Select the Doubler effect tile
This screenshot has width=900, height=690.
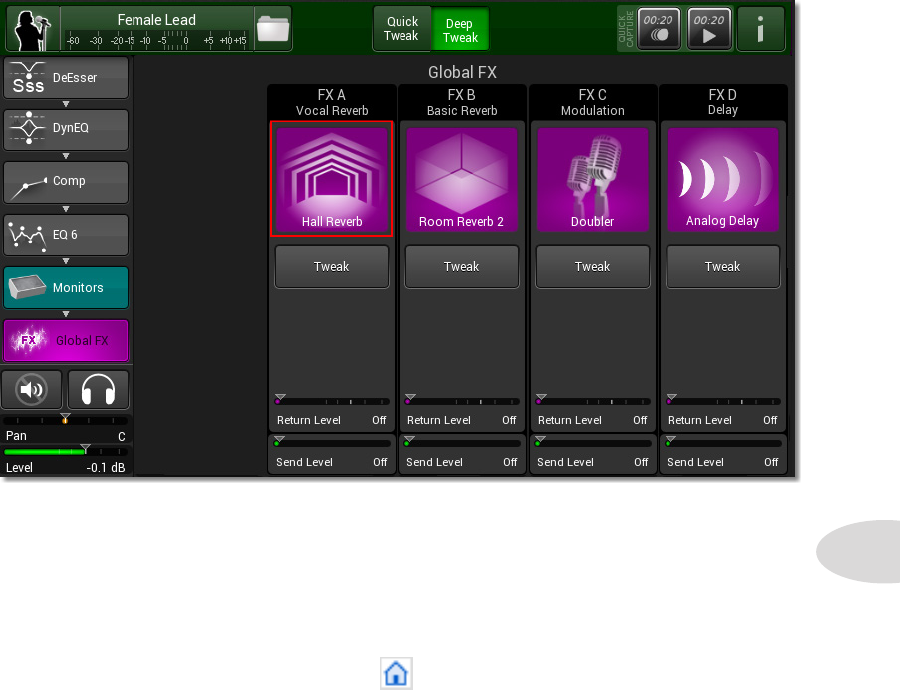coord(592,180)
